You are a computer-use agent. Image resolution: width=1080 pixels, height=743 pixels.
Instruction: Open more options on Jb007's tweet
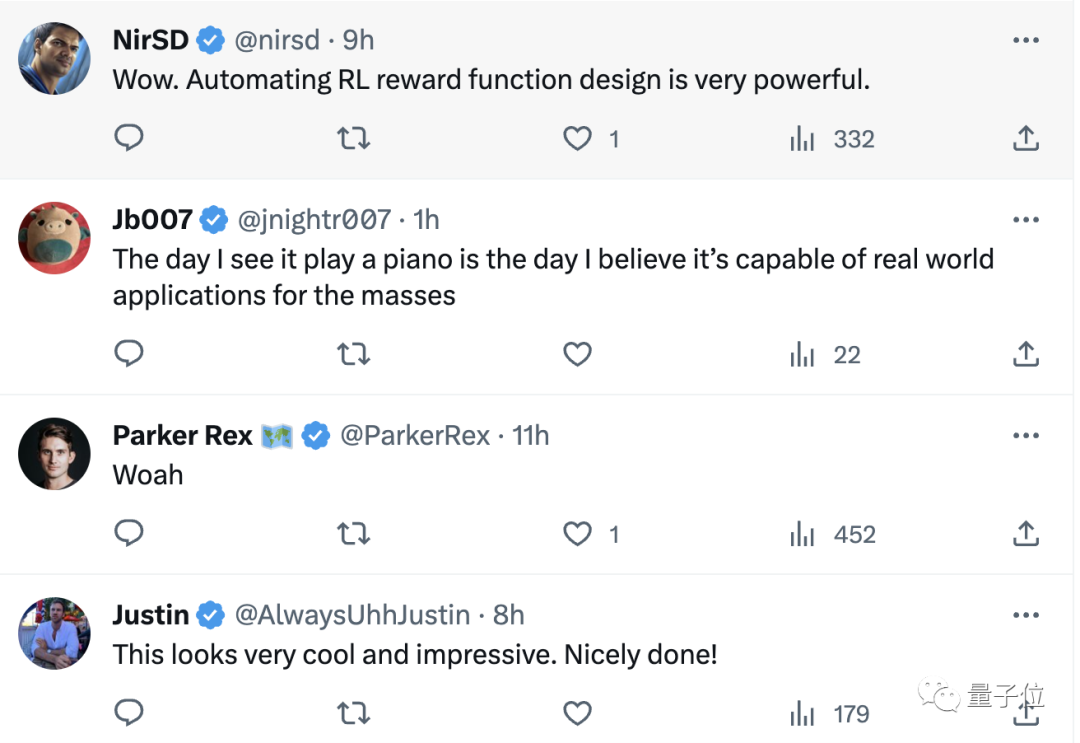coord(1026,219)
